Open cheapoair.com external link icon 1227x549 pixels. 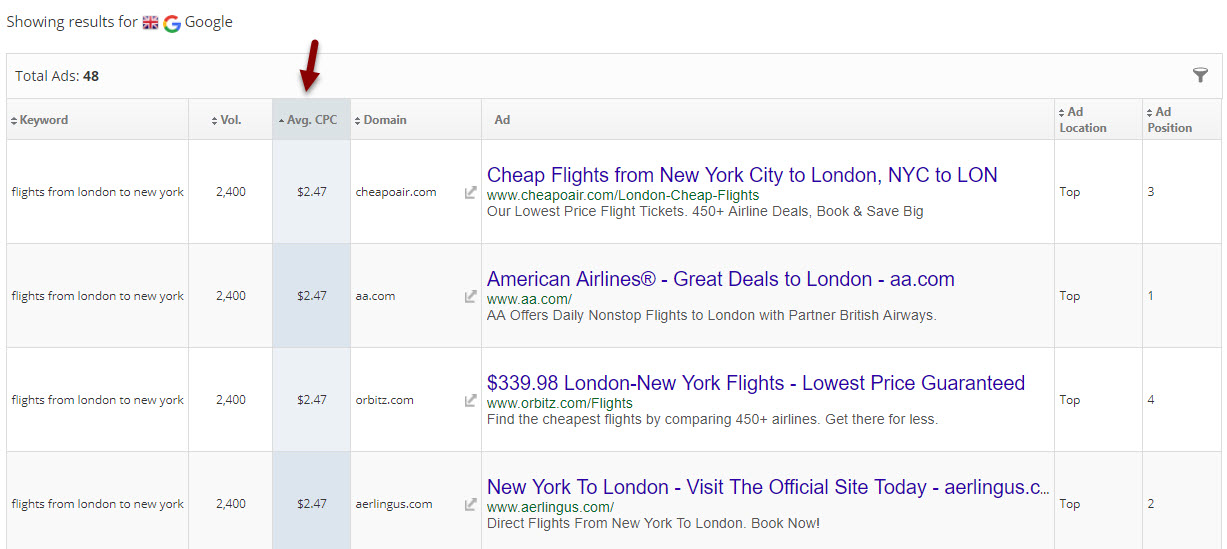470,192
